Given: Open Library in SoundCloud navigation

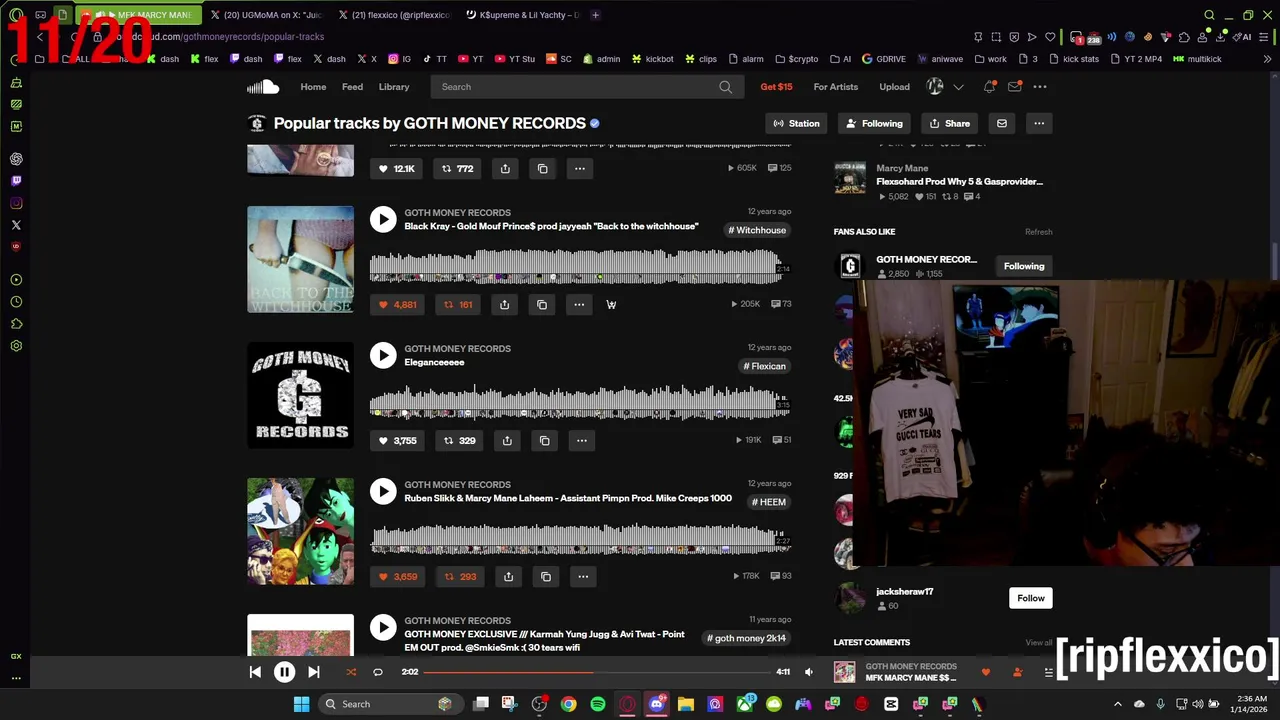Looking at the screenshot, I should [394, 87].
